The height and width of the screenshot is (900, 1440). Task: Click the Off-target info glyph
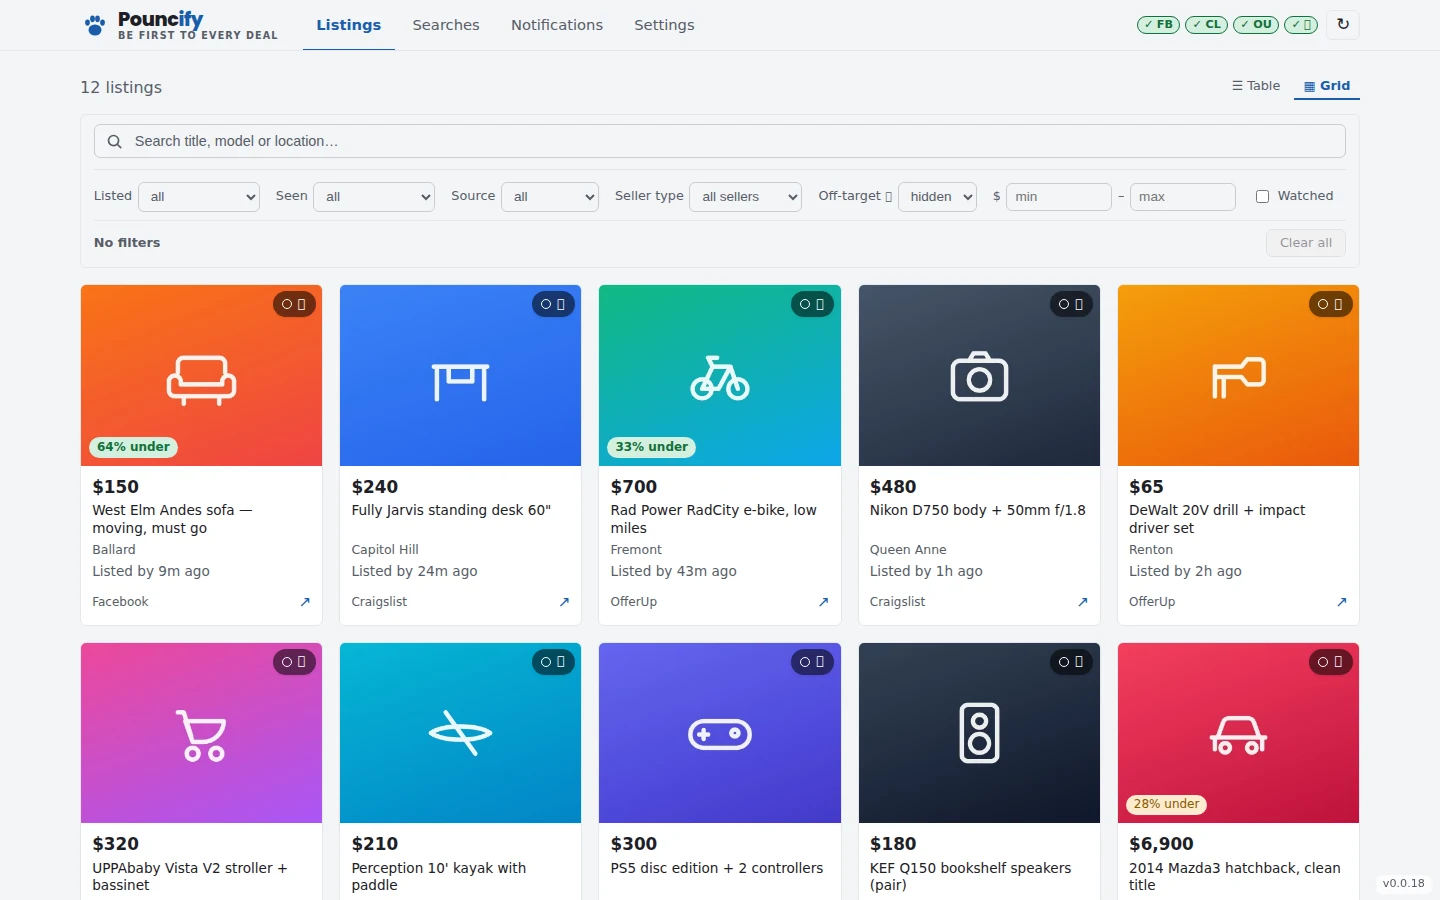click(888, 197)
